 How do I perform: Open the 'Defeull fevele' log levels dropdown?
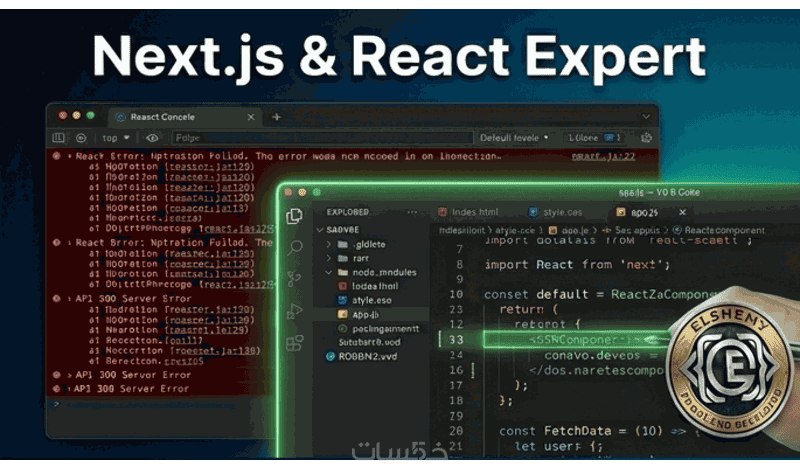[x=514, y=138]
